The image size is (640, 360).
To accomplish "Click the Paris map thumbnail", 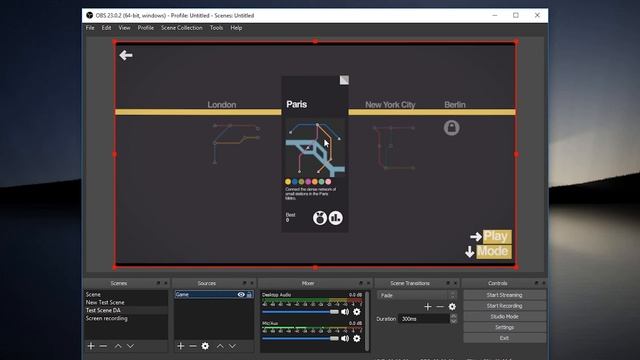I will pos(315,147).
